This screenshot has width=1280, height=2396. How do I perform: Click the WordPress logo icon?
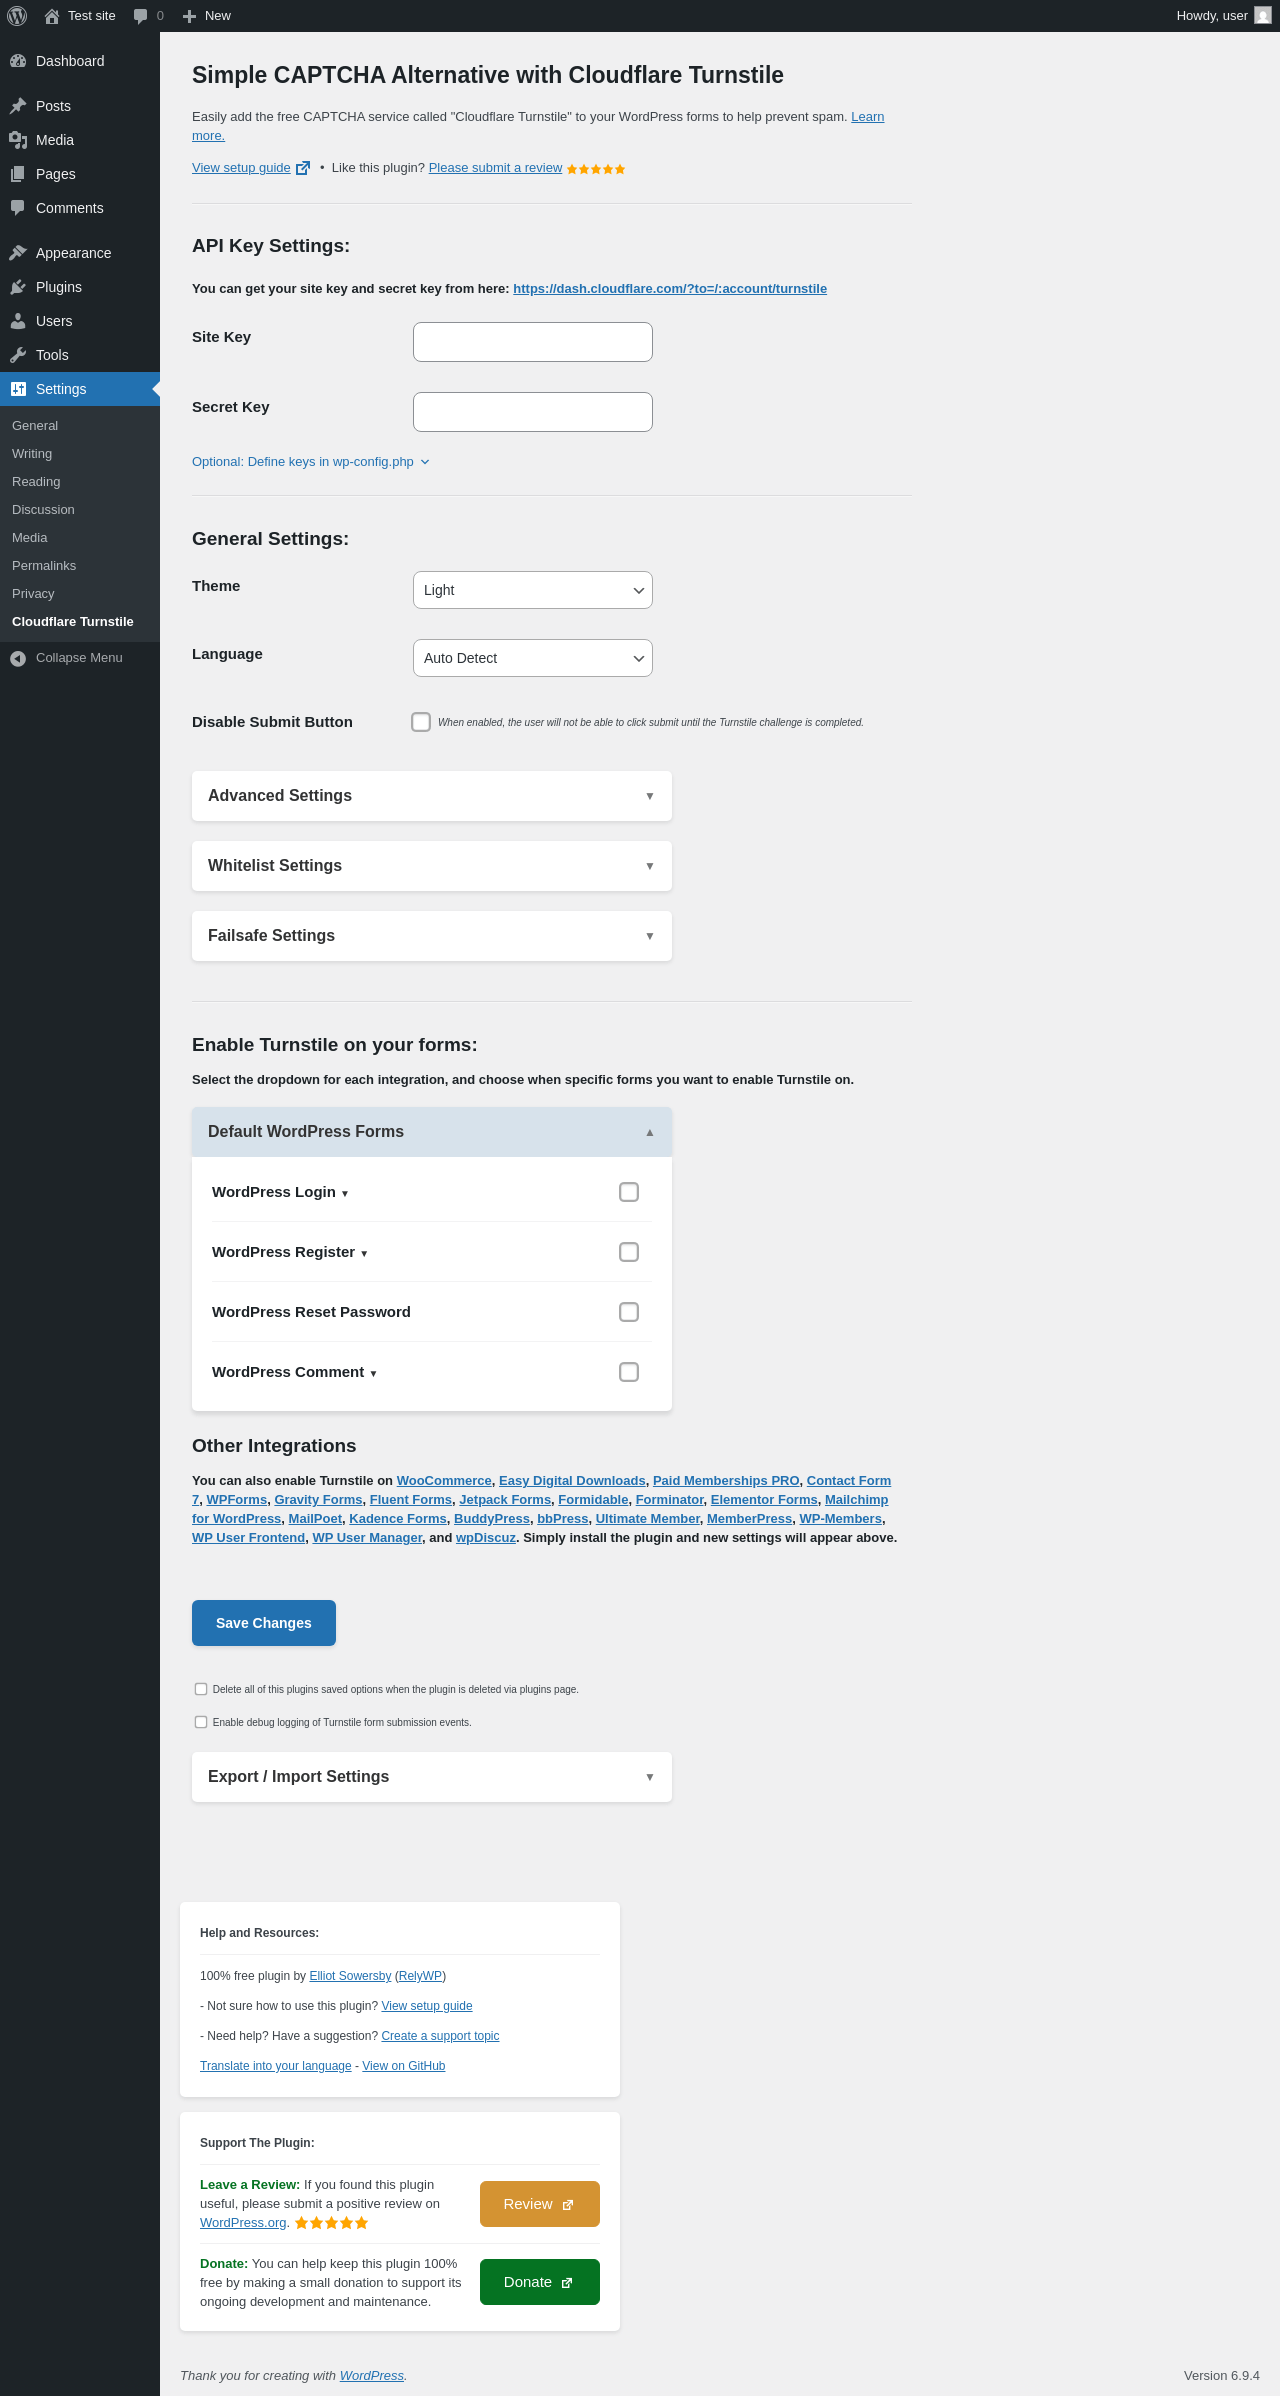17,16
